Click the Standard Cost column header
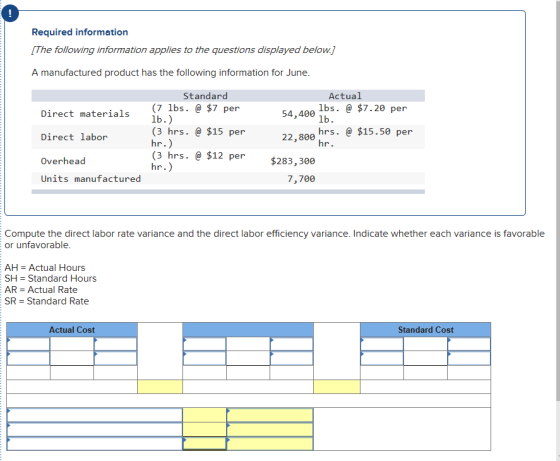 pyautogui.click(x=425, y=330)
